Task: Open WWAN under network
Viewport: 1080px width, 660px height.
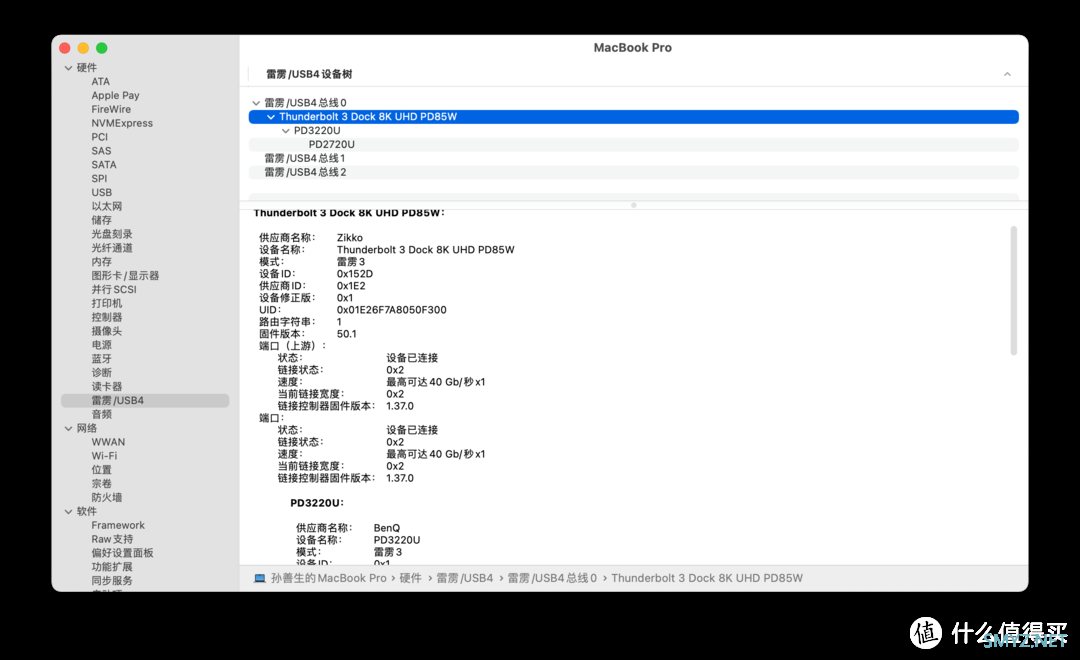Action: coord(108,442)
